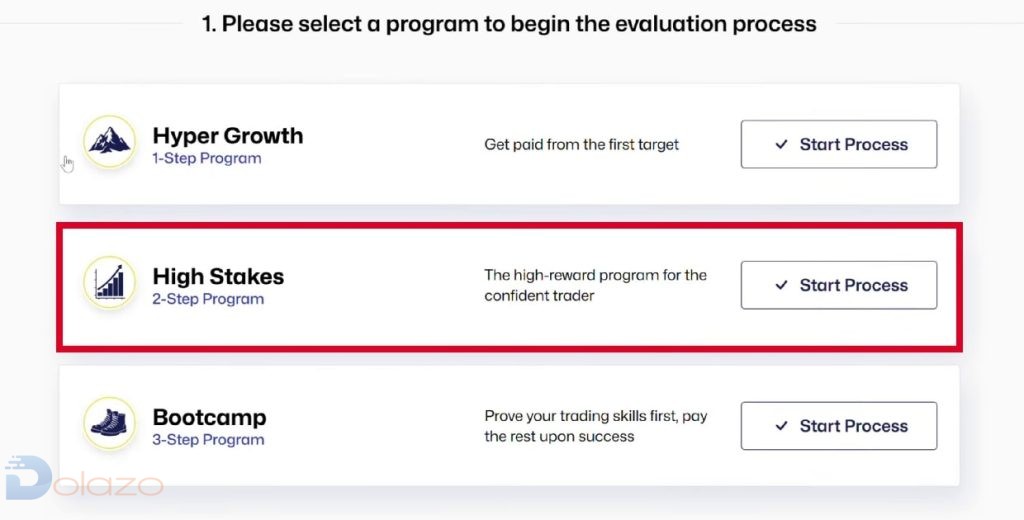The image size is (1024, 520).
Task: Click the Bootcamp boots icon
Action: point(110,423)
